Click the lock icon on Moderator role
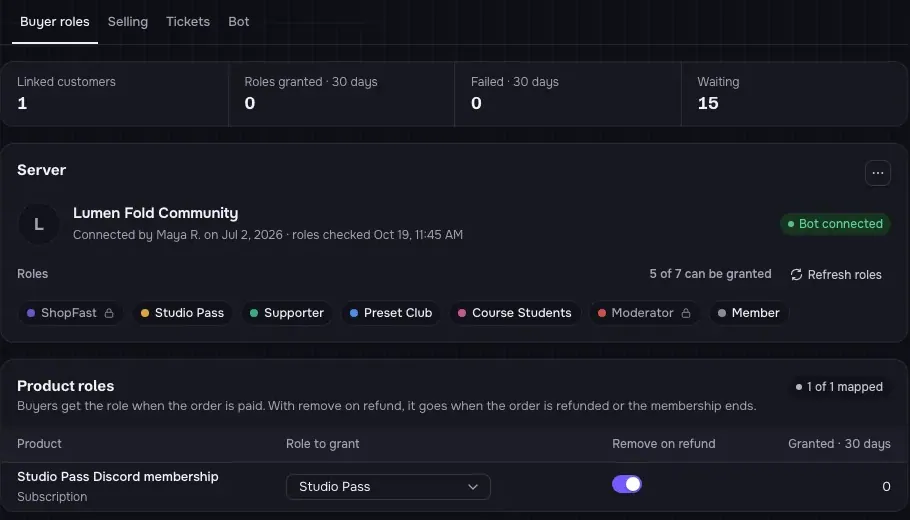The height and width of the screenshot is (520, 910). pyautogui.click(x=685, y=313)
